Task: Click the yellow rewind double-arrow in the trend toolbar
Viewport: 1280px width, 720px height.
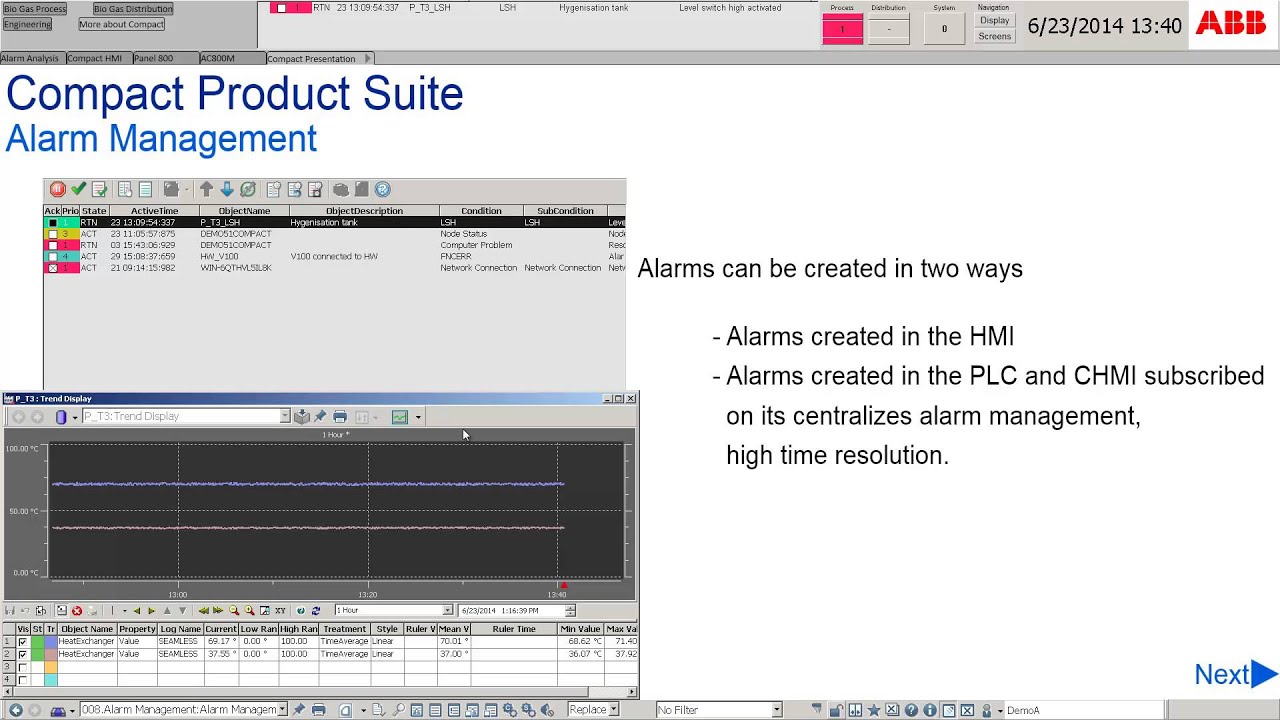Action: (204, 611)
